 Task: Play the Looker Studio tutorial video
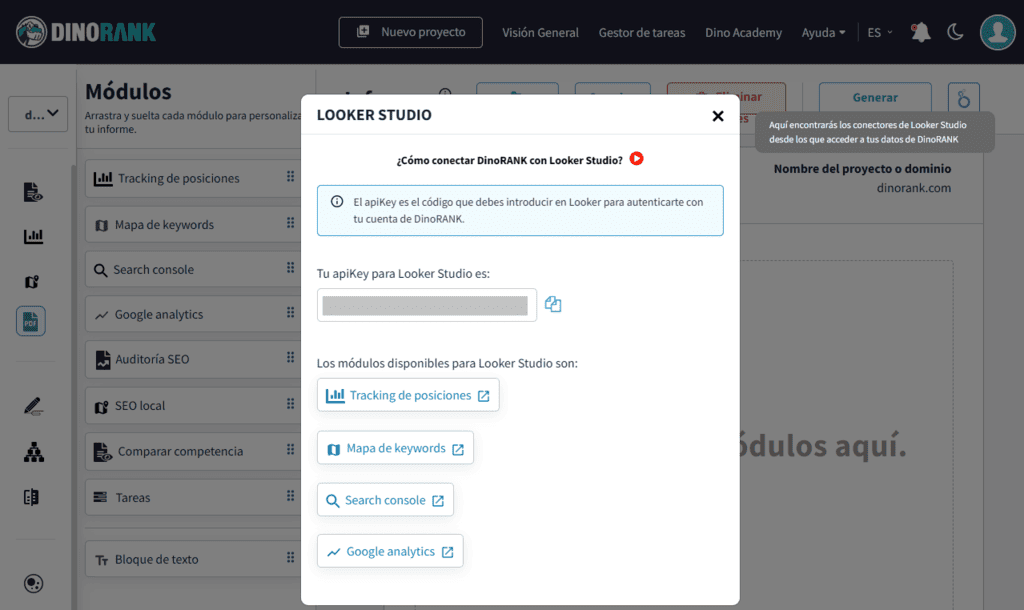pos(636,159)
